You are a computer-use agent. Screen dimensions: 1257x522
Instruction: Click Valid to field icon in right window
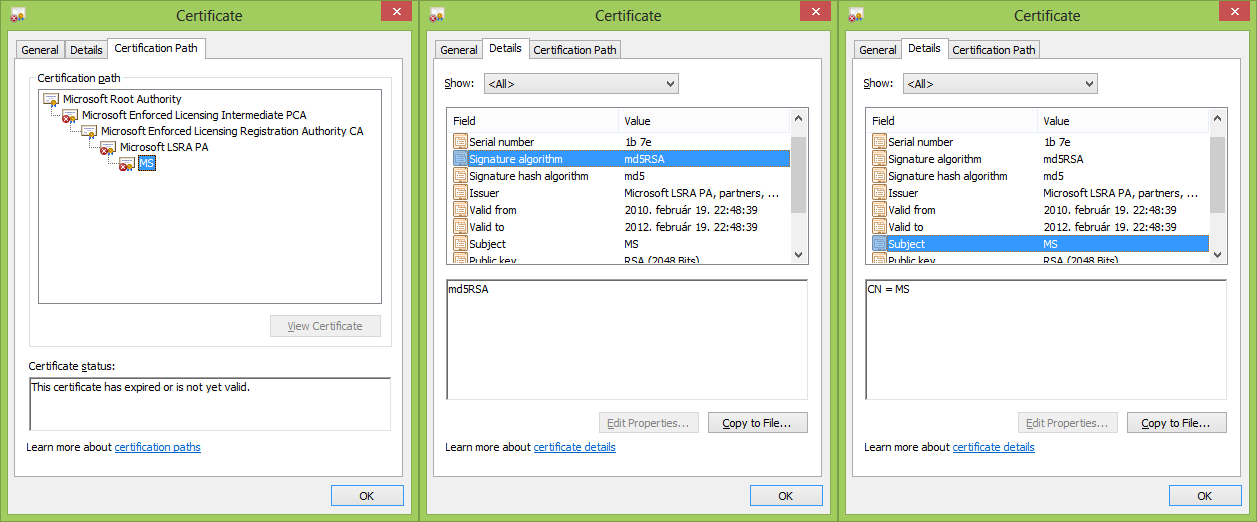(879, 227)
